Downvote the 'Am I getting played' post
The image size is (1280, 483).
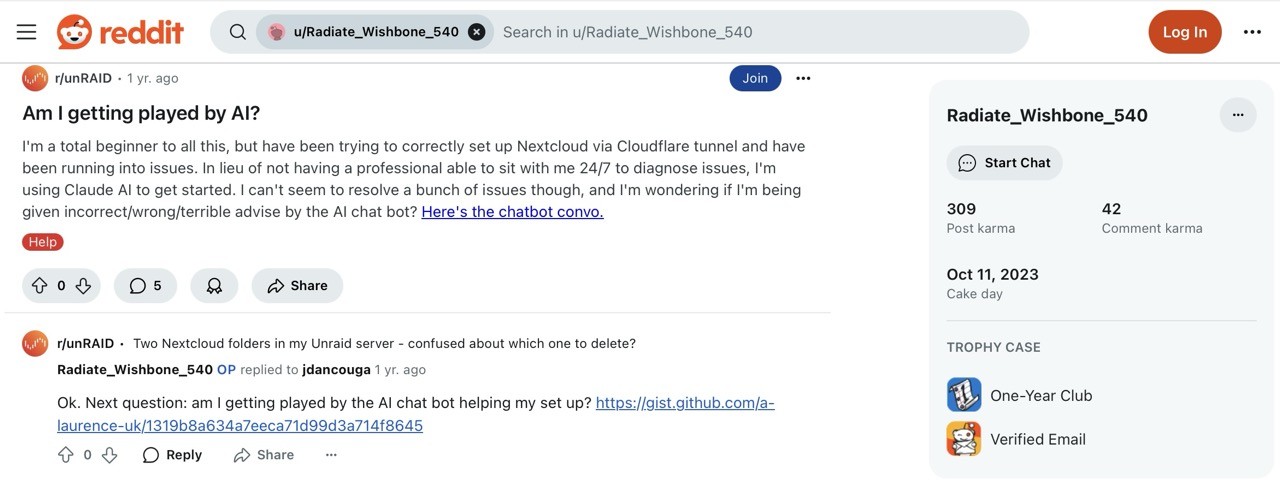[83, 286]
